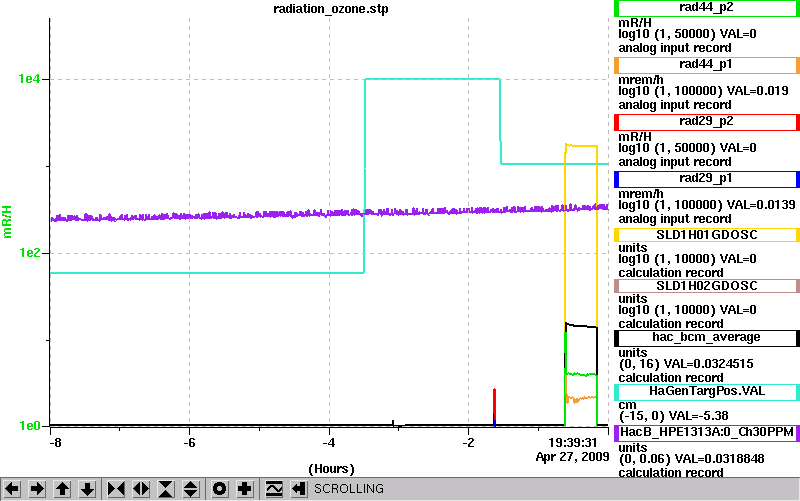Click the circle auto-scale toolbar button
800x501 pixels.
[x=219, y=489]
